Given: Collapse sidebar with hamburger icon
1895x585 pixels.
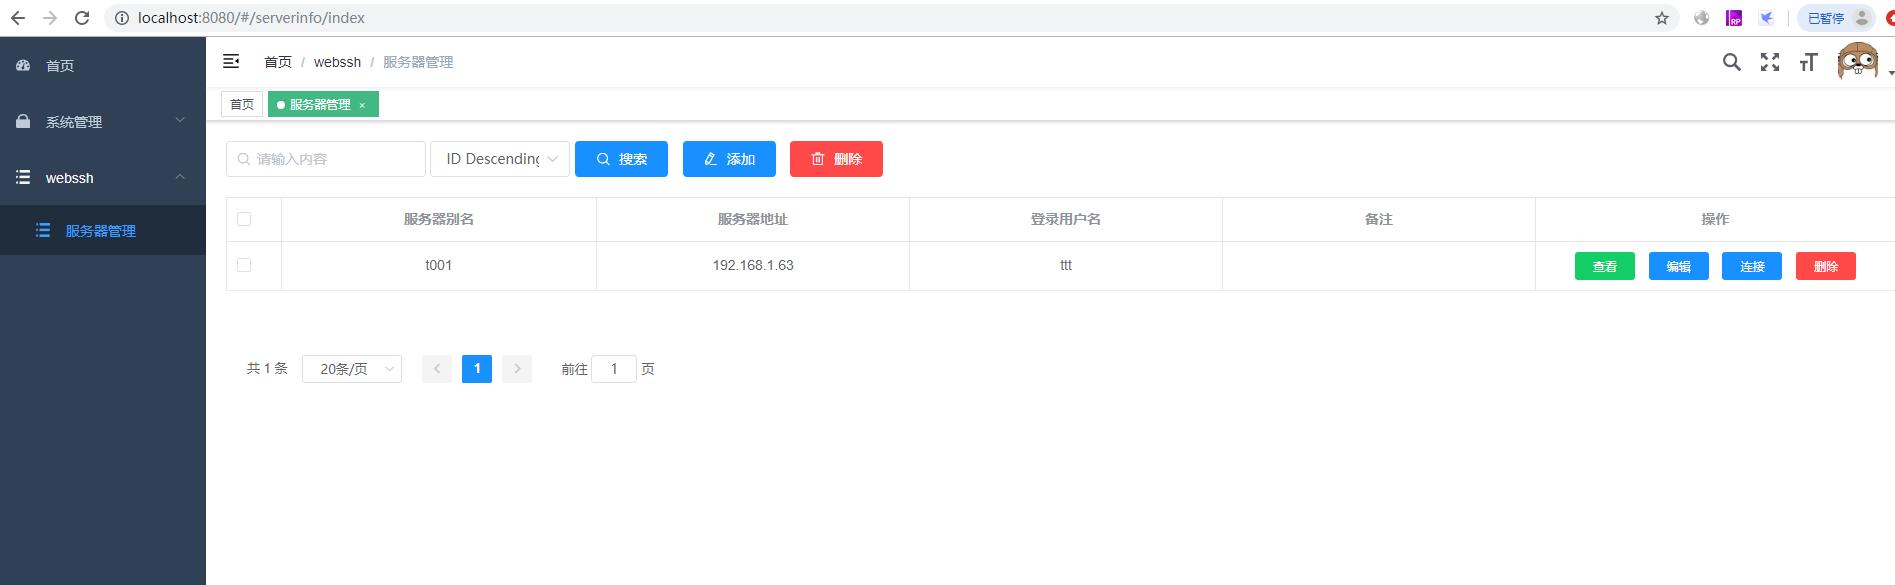Looking at the screenshot, I should [x=231, y=61].
